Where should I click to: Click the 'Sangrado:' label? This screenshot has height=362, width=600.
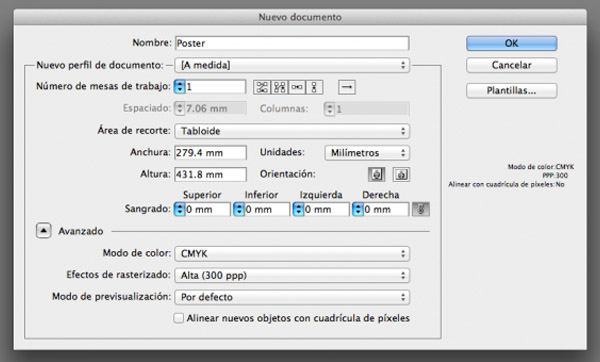click(148, 209)
